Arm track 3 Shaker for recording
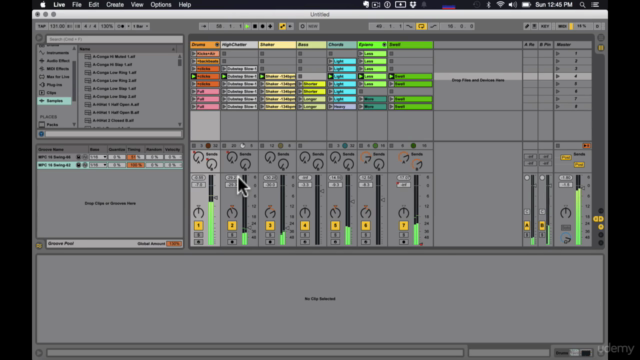This screenshot has width=640, height=360. 270,242
